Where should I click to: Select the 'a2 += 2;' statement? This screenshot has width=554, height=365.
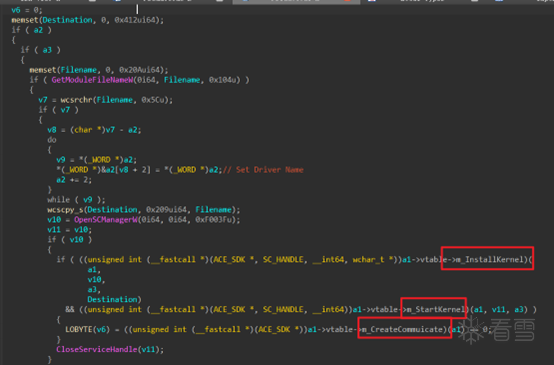(74, 180)
